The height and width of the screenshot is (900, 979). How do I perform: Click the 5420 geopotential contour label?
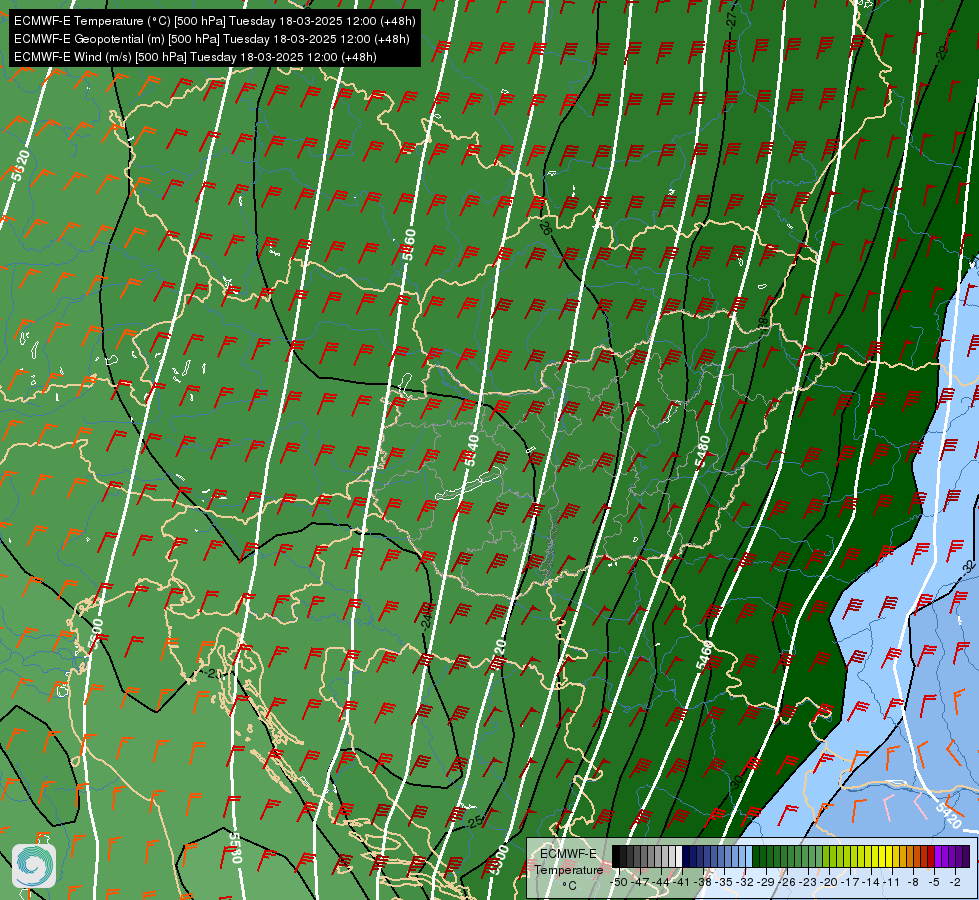click(x=948, y=814)
